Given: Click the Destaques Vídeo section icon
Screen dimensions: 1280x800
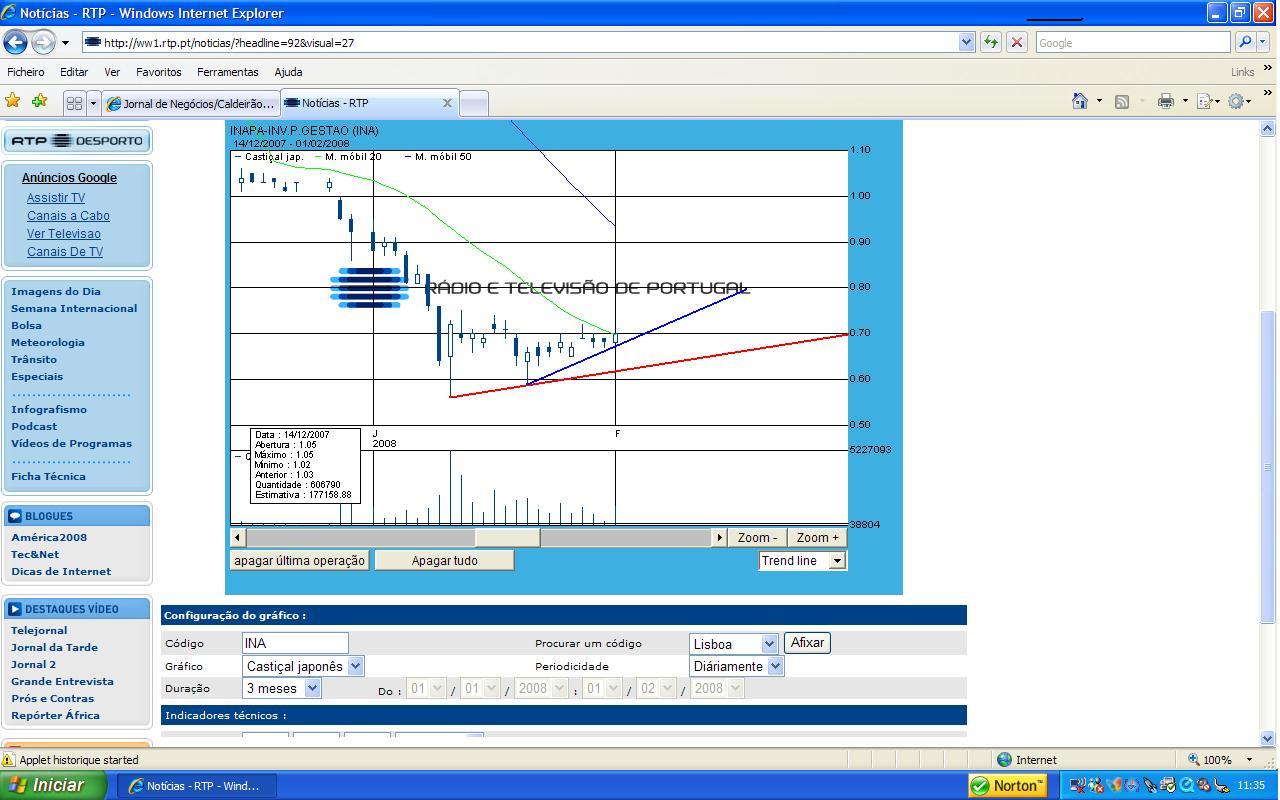Looking at the screenshot, I should click(15, 609).
